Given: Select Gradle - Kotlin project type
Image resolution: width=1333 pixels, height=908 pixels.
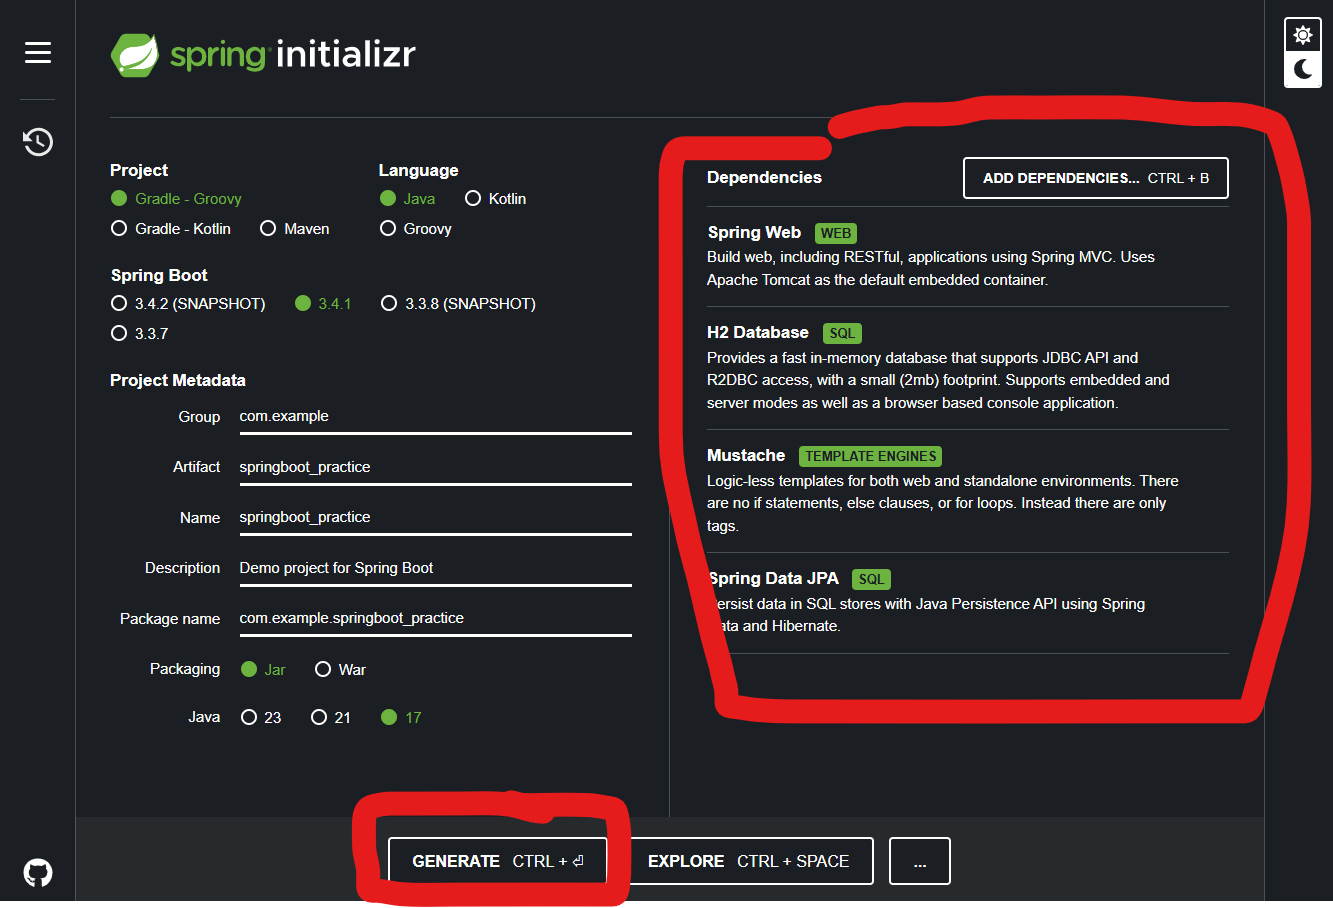Looking at the screenshot, I should [171, 229].
